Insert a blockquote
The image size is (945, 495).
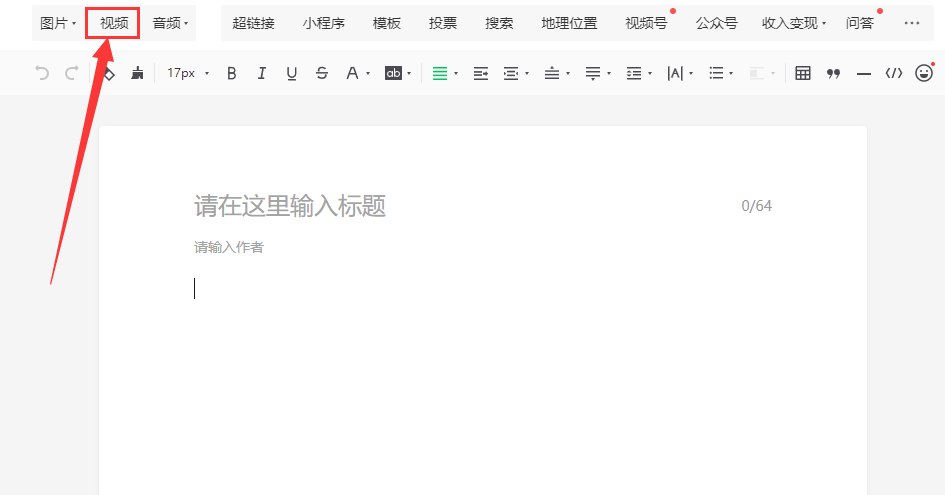[834, 74]
